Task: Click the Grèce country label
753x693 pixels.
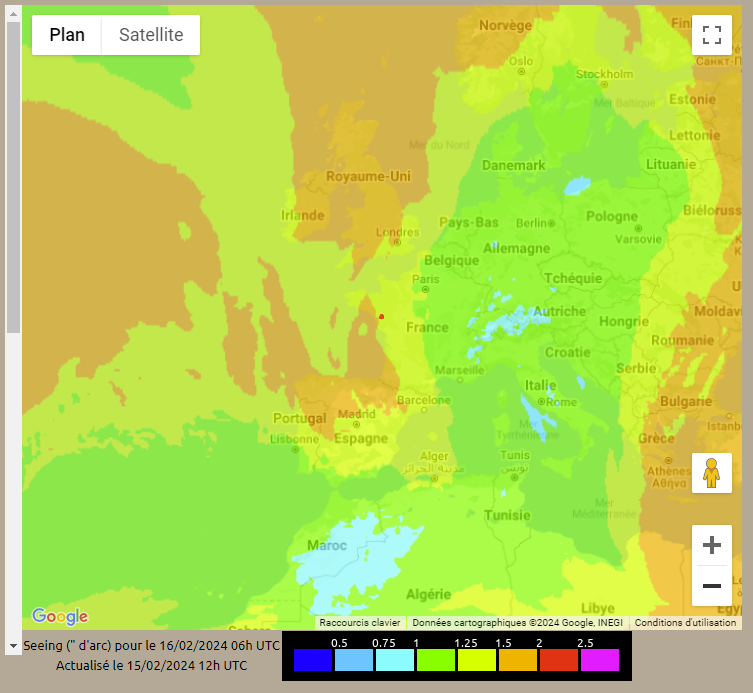Action: coord(656,438)
